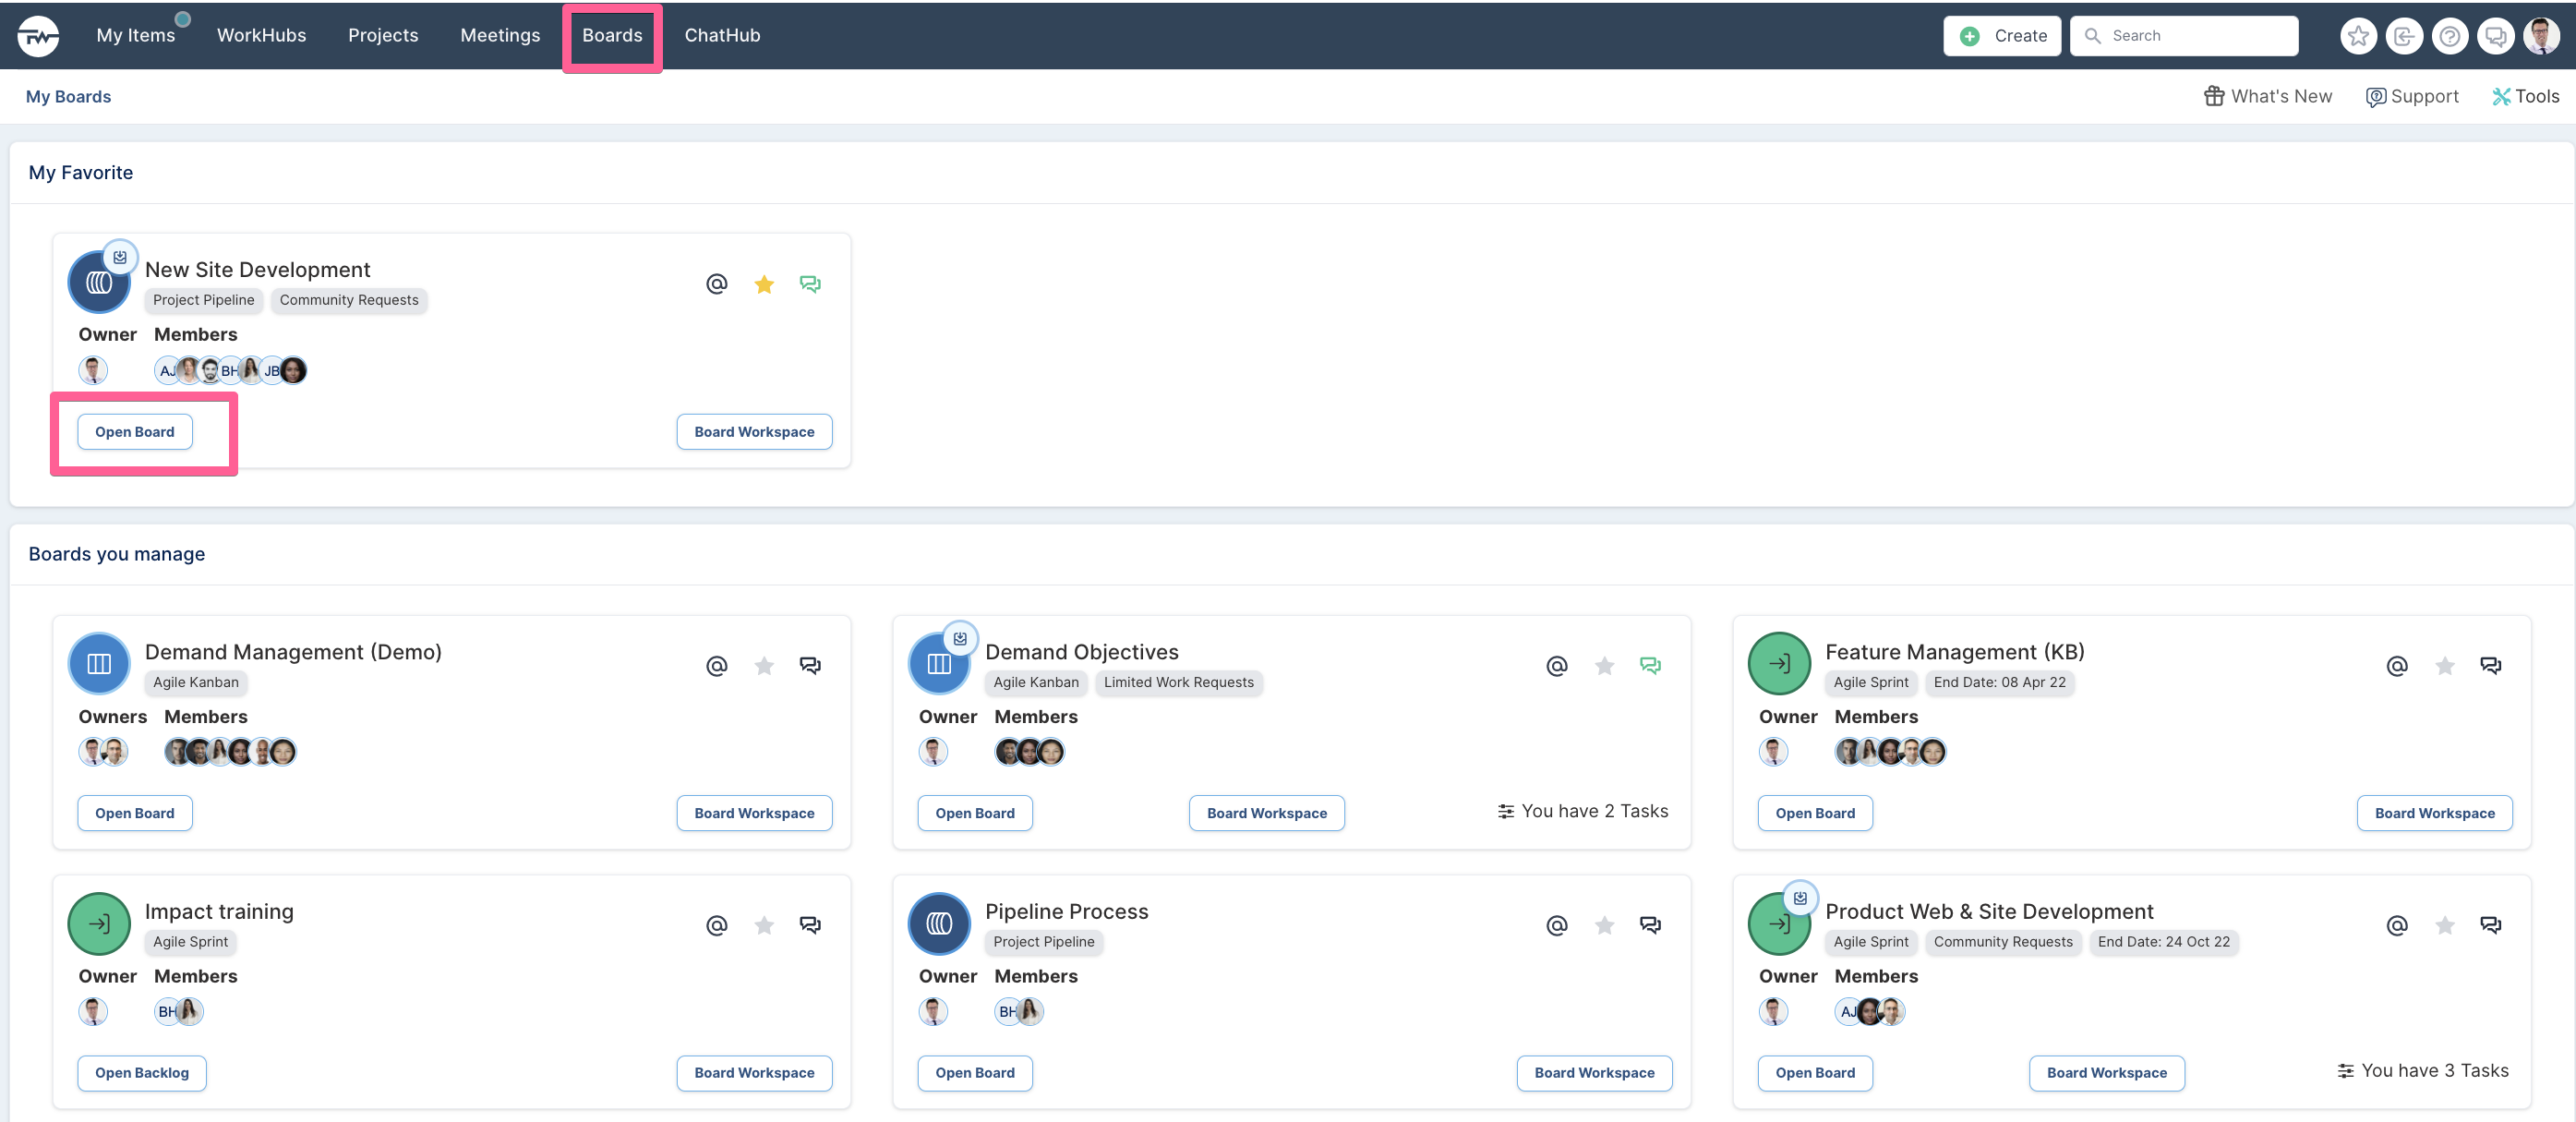The image size is (2576, 1122).
Task: Unfavorite New Site Development gold star
Action: (x=764, y=284)
